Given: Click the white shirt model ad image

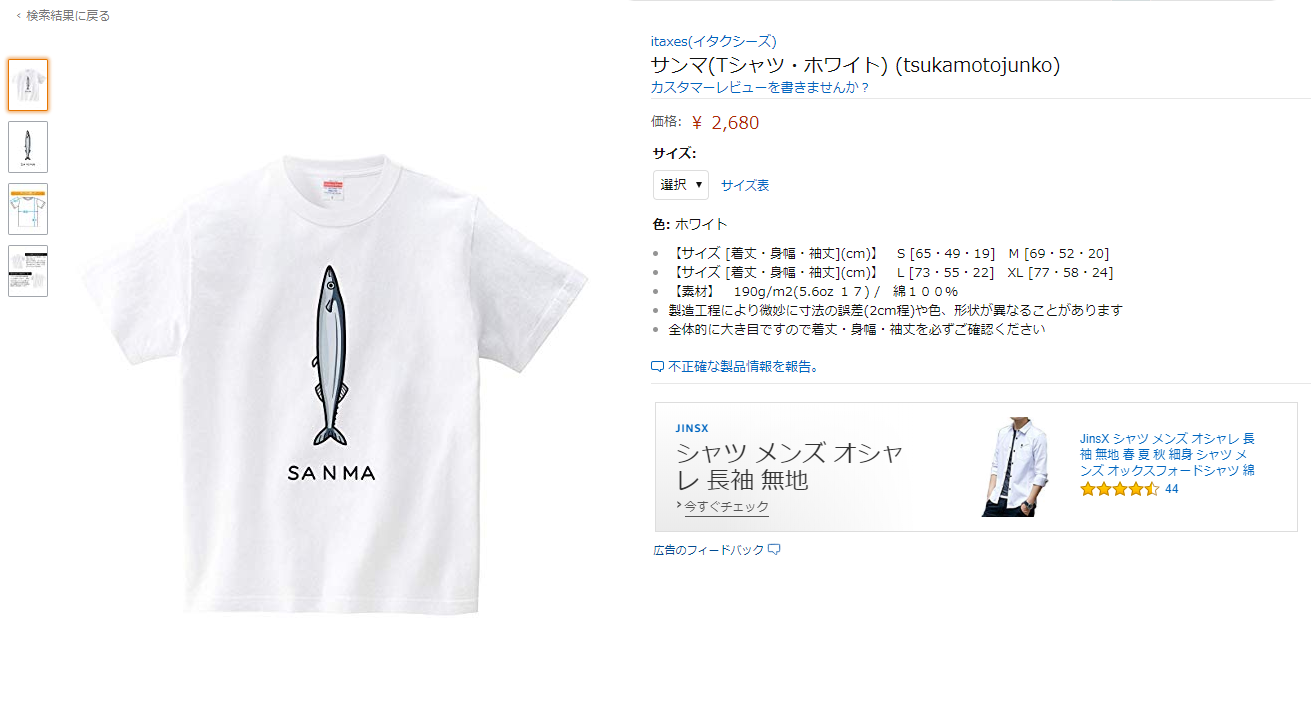Looking at the screenshot, I should coord(1016,467).
